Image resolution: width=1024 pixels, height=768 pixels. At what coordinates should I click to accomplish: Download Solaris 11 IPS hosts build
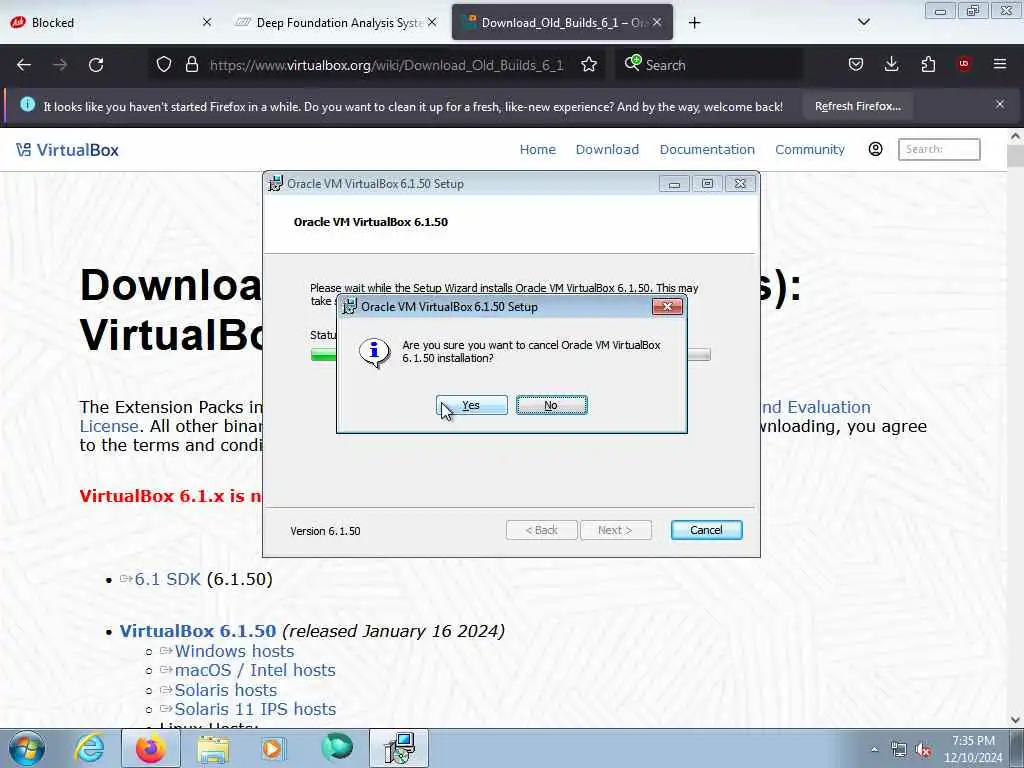coord(255,709)
